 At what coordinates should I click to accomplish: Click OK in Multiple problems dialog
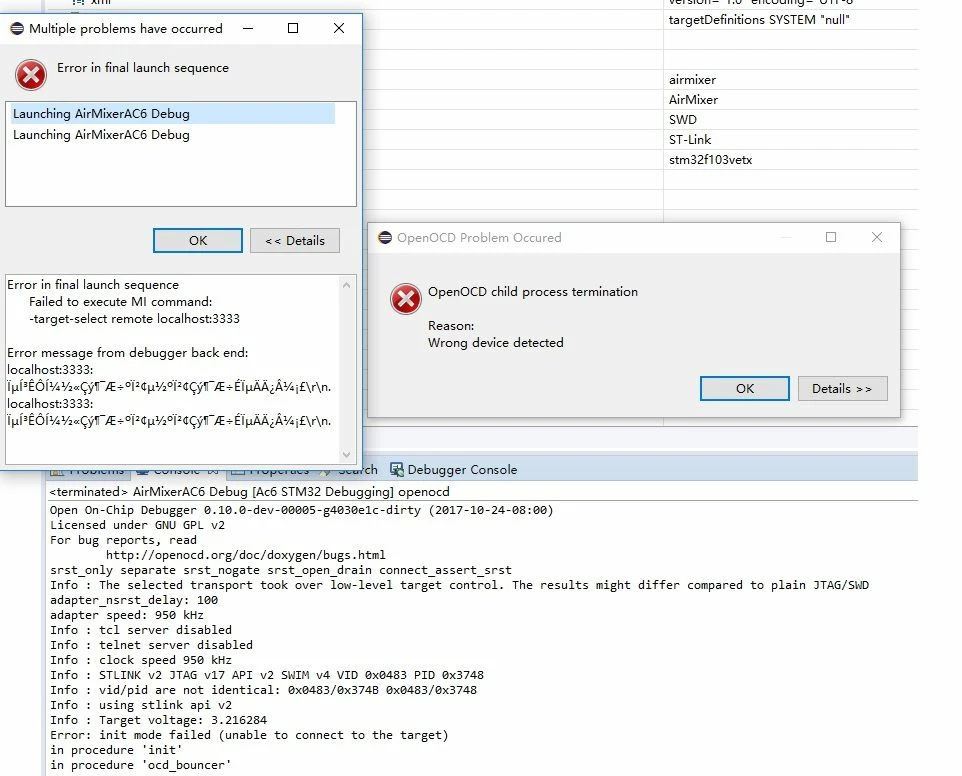[198, 240]
